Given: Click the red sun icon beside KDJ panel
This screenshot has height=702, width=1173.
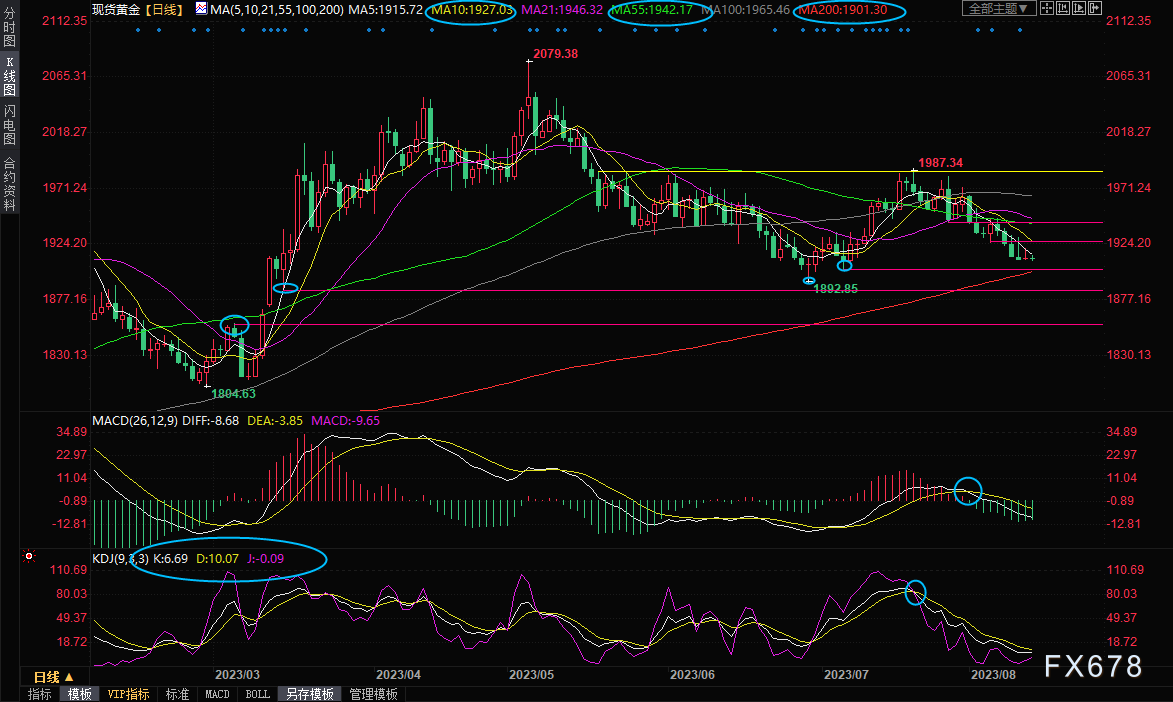Looking at the screenshot, I should coord(28,556).
